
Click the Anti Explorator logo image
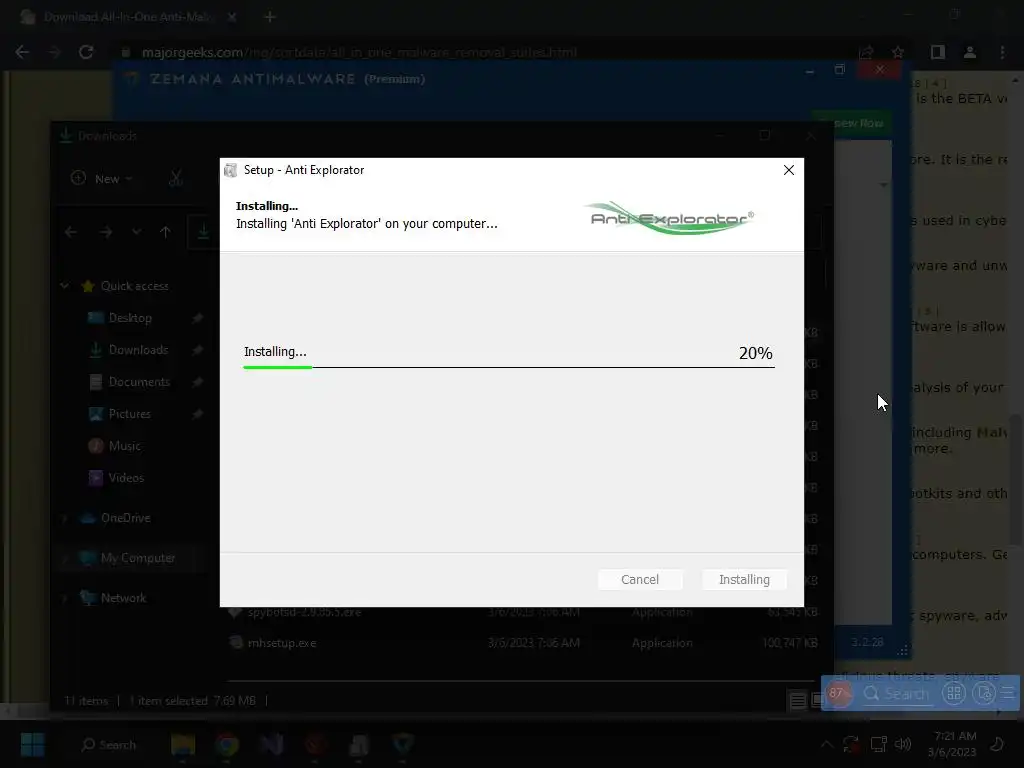(x=671, y=218)
